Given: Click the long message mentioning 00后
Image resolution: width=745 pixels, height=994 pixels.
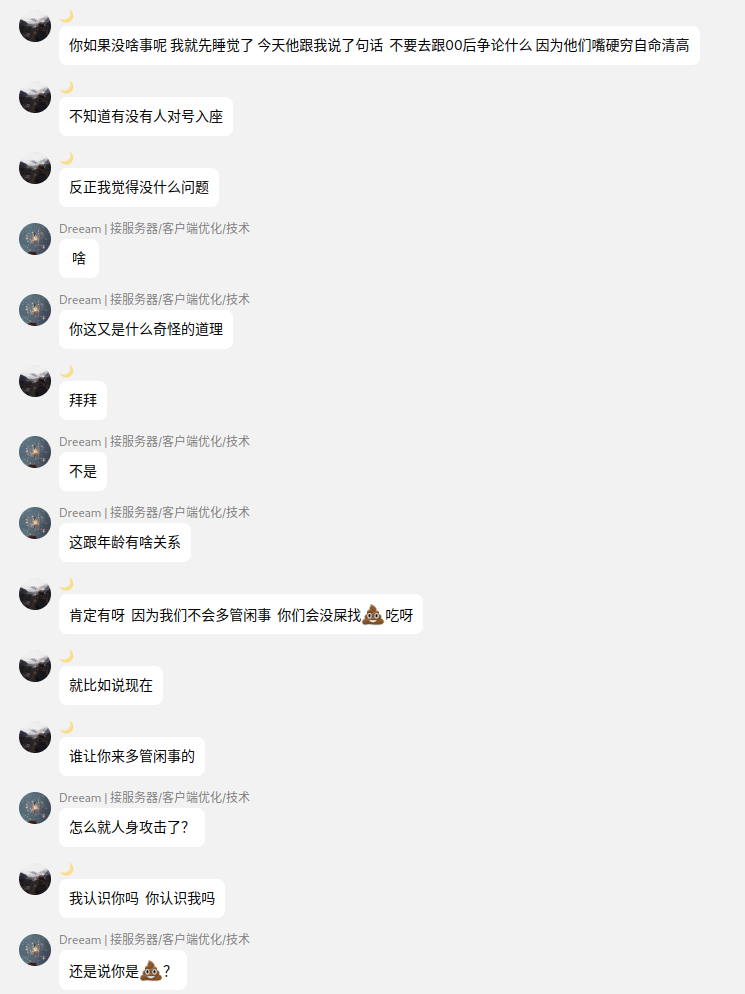Looking at the screenshot, I should [x=379, y=46].
